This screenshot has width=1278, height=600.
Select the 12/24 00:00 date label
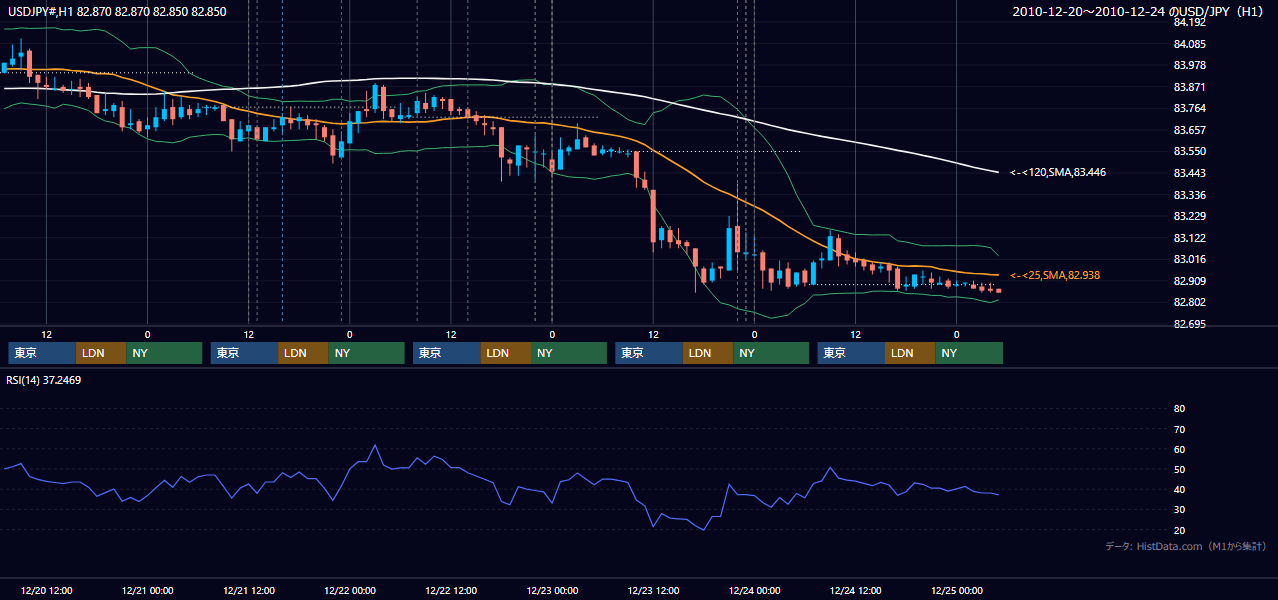(754, 590)
